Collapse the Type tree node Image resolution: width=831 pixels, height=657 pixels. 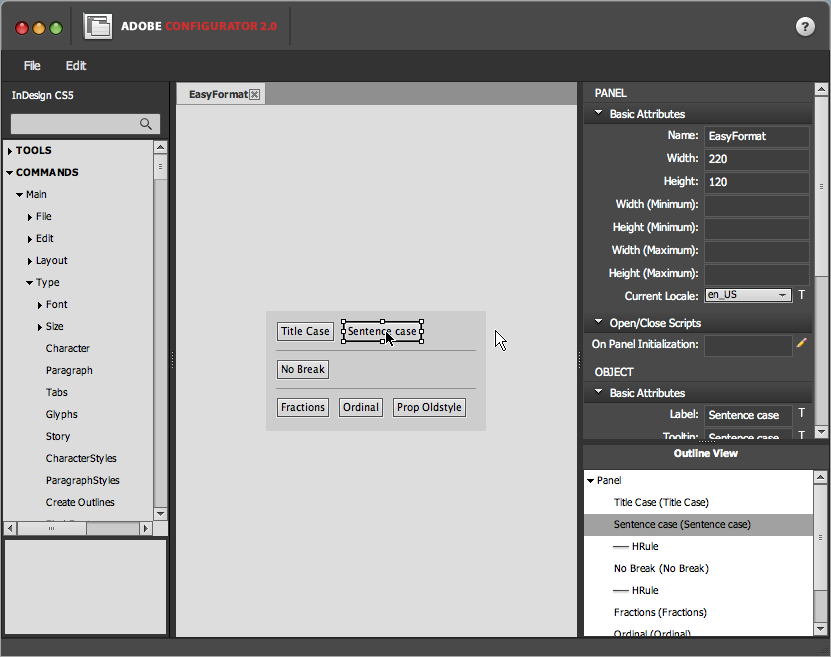30,283
